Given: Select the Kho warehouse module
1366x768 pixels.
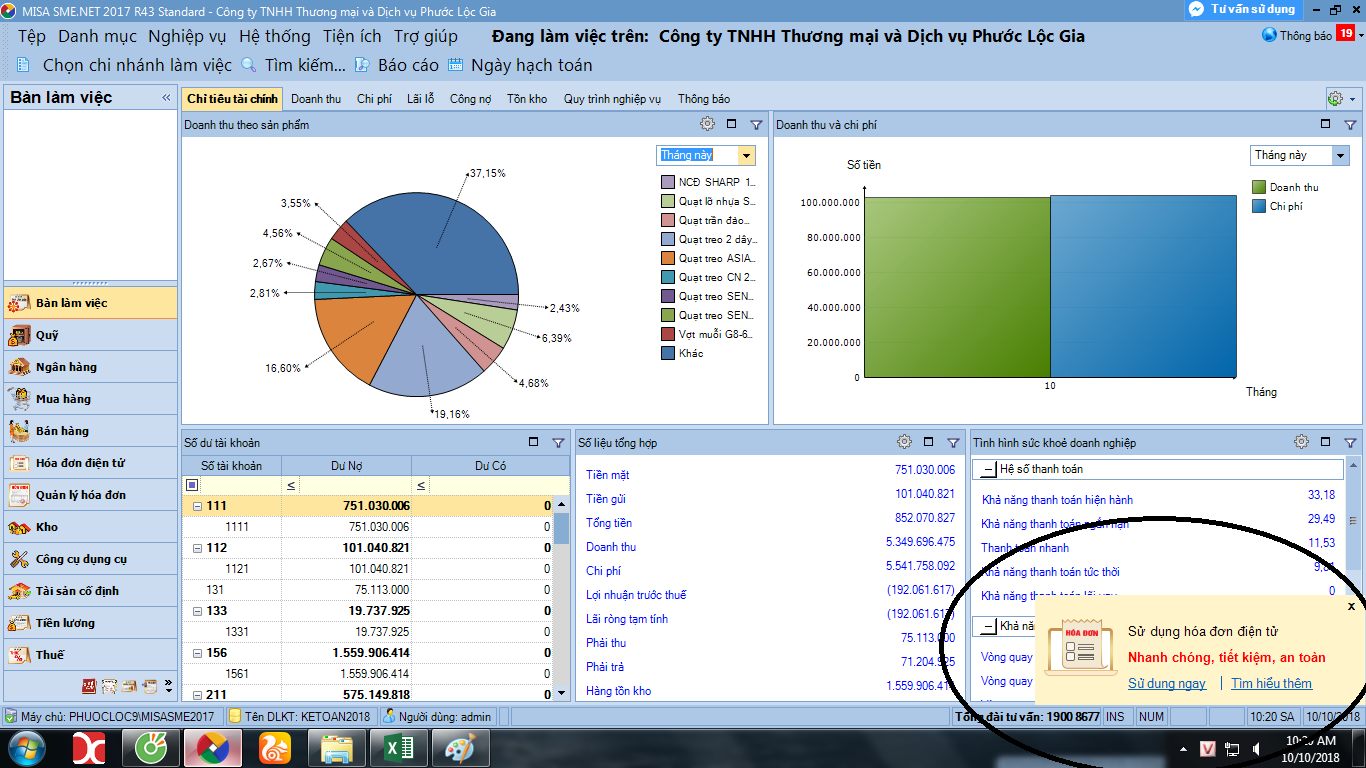Looking at the screenshot, I should coord(90,527).
